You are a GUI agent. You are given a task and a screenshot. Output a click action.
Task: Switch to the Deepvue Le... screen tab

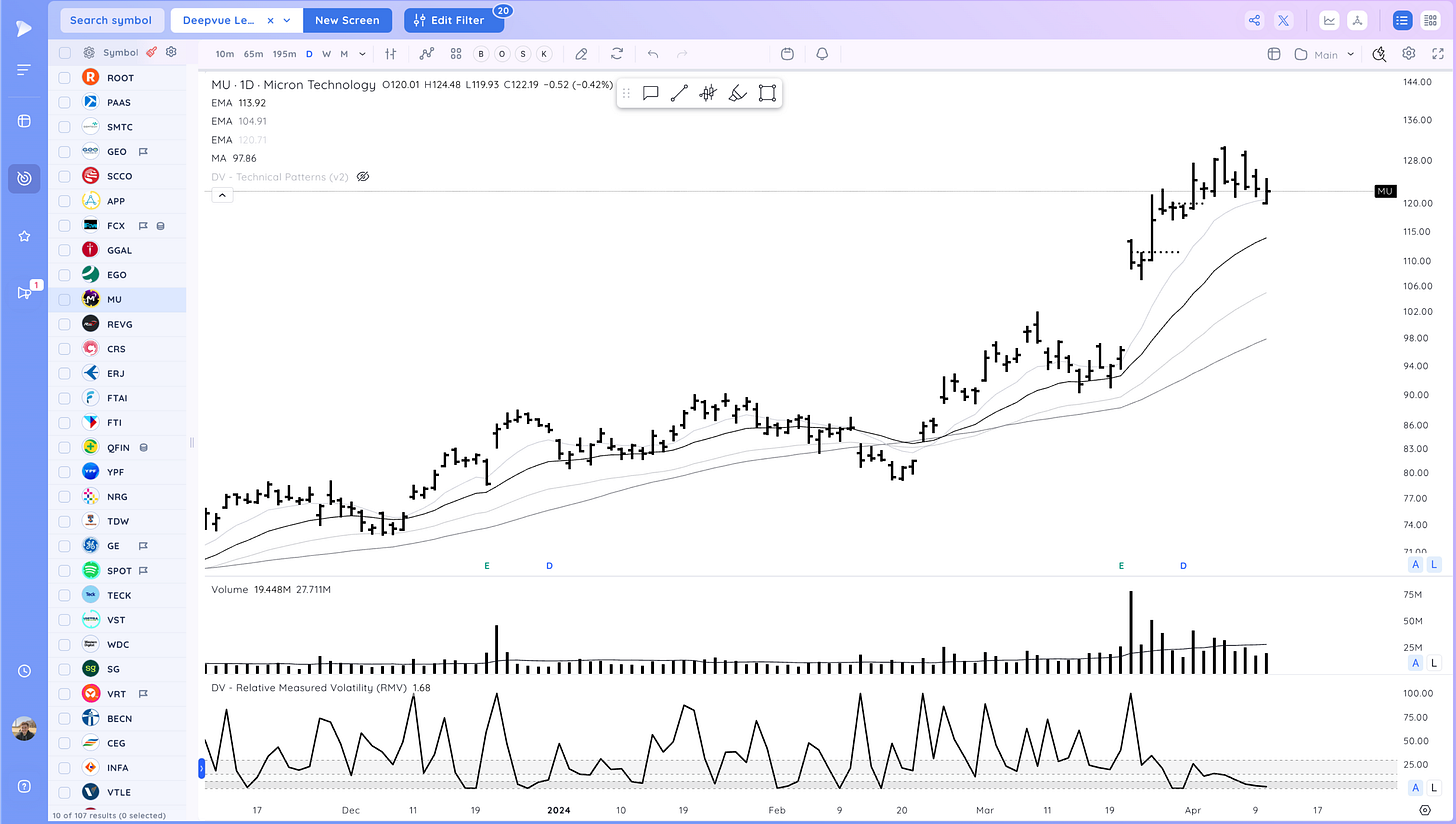[x=220, y=20]
